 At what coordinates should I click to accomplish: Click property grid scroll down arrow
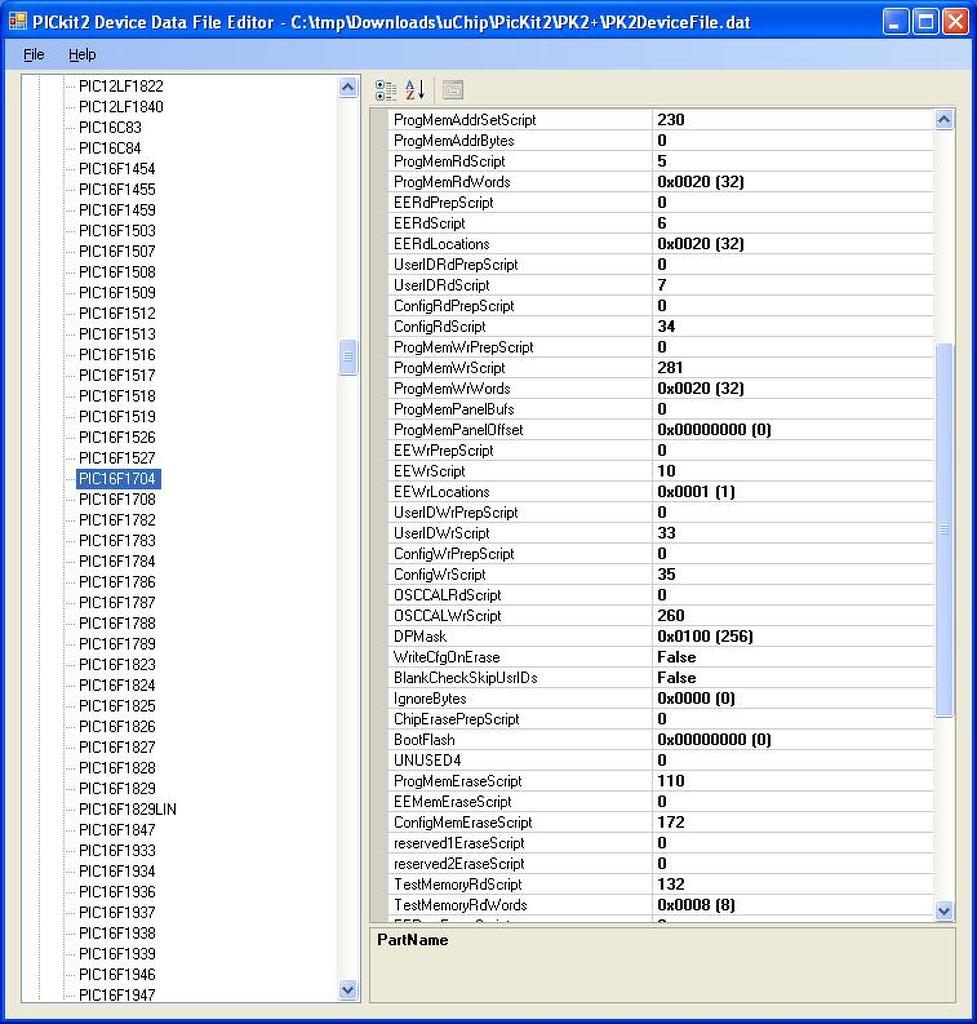pyautogui.click(x=944, y=910)
